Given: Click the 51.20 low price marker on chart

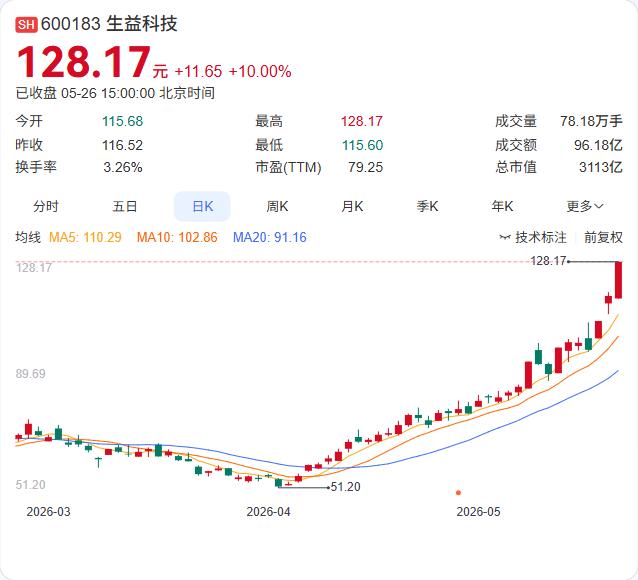Looking at the screenshot, I should [345, 487].
